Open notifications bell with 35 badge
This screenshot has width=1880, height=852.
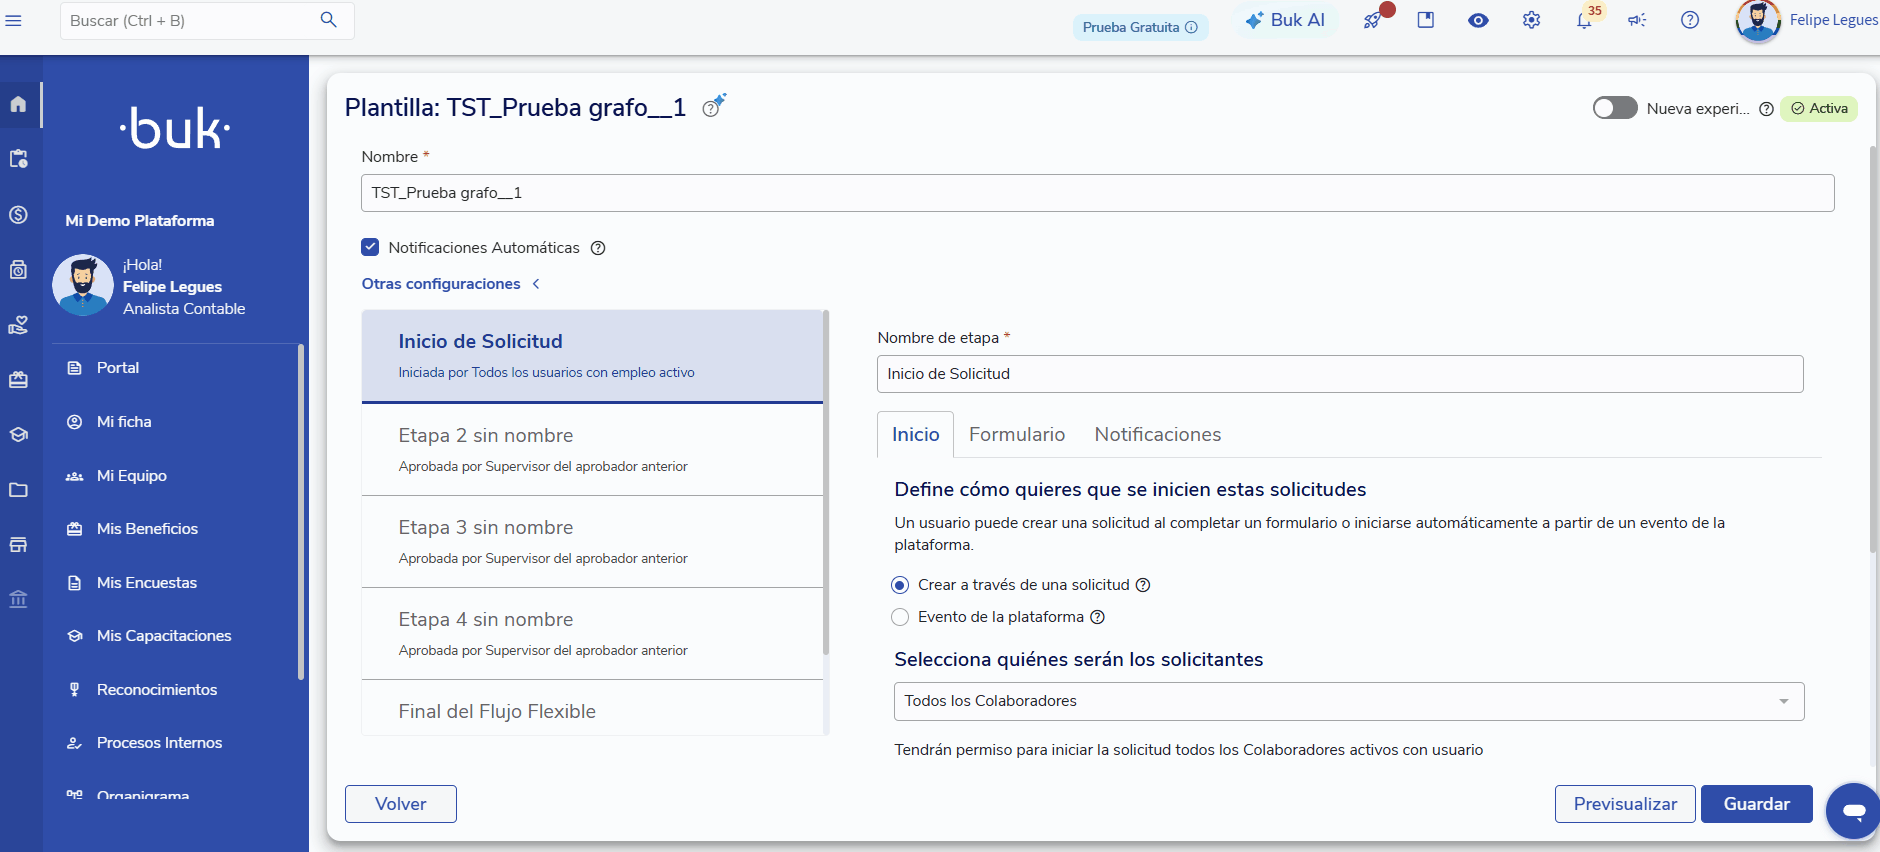[1585, 20]
